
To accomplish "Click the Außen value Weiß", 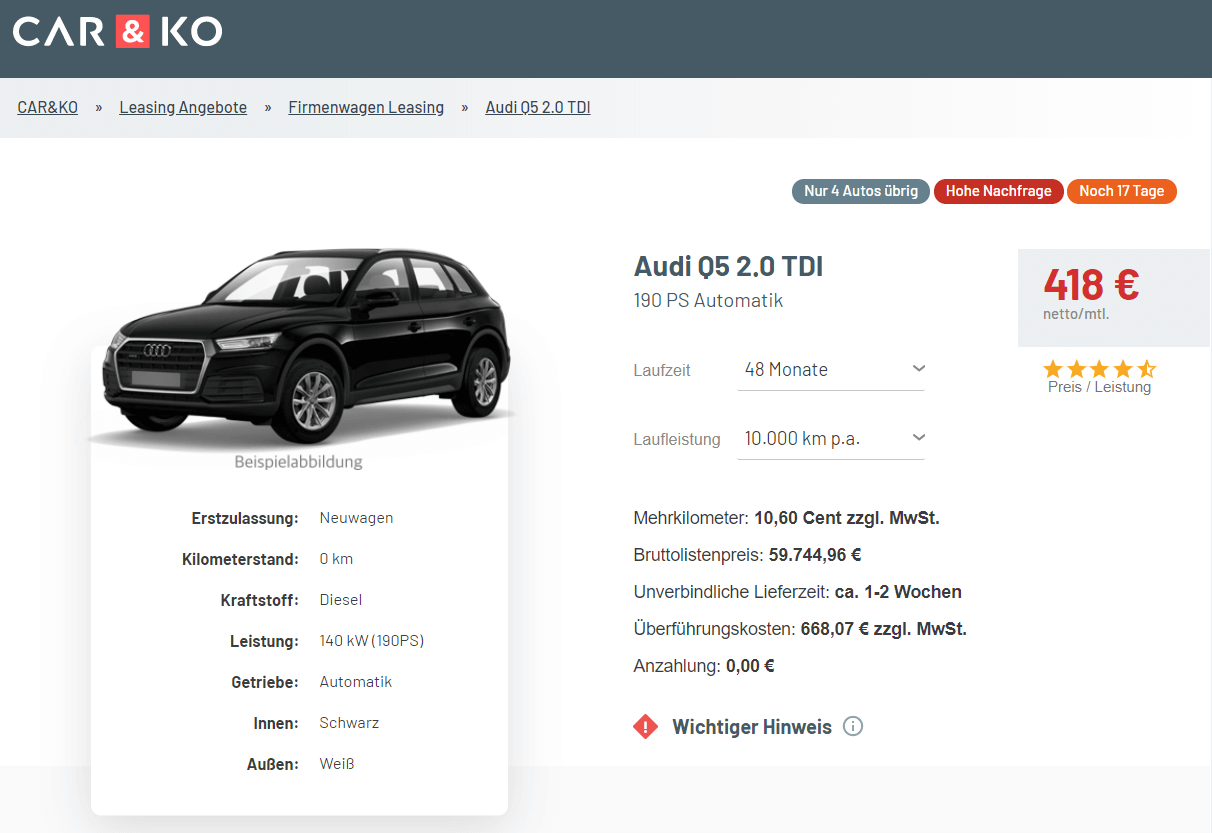I will (337, 764).
